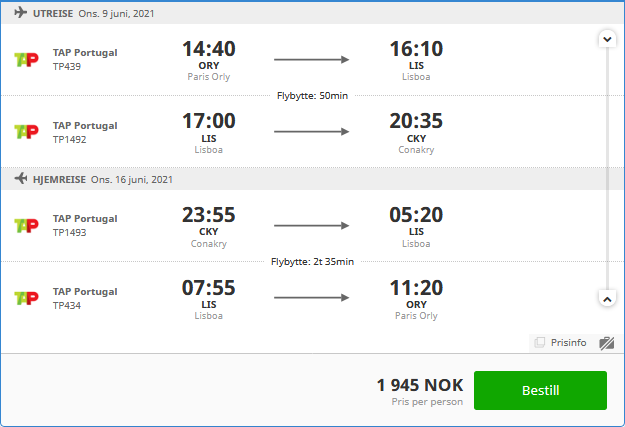625x427 pixels.
Task: Open the Prisinfo link
Action: [568, 342]
